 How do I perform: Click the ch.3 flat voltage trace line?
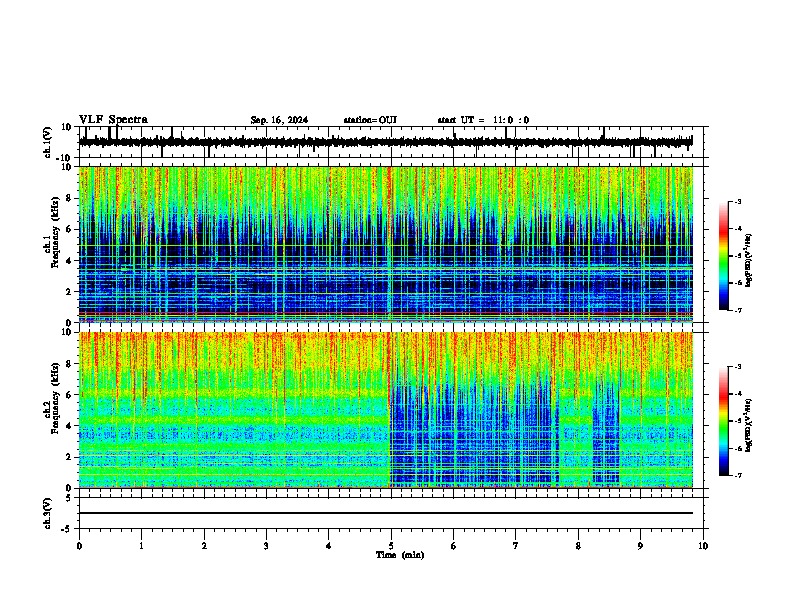click(x=385, y=513)
